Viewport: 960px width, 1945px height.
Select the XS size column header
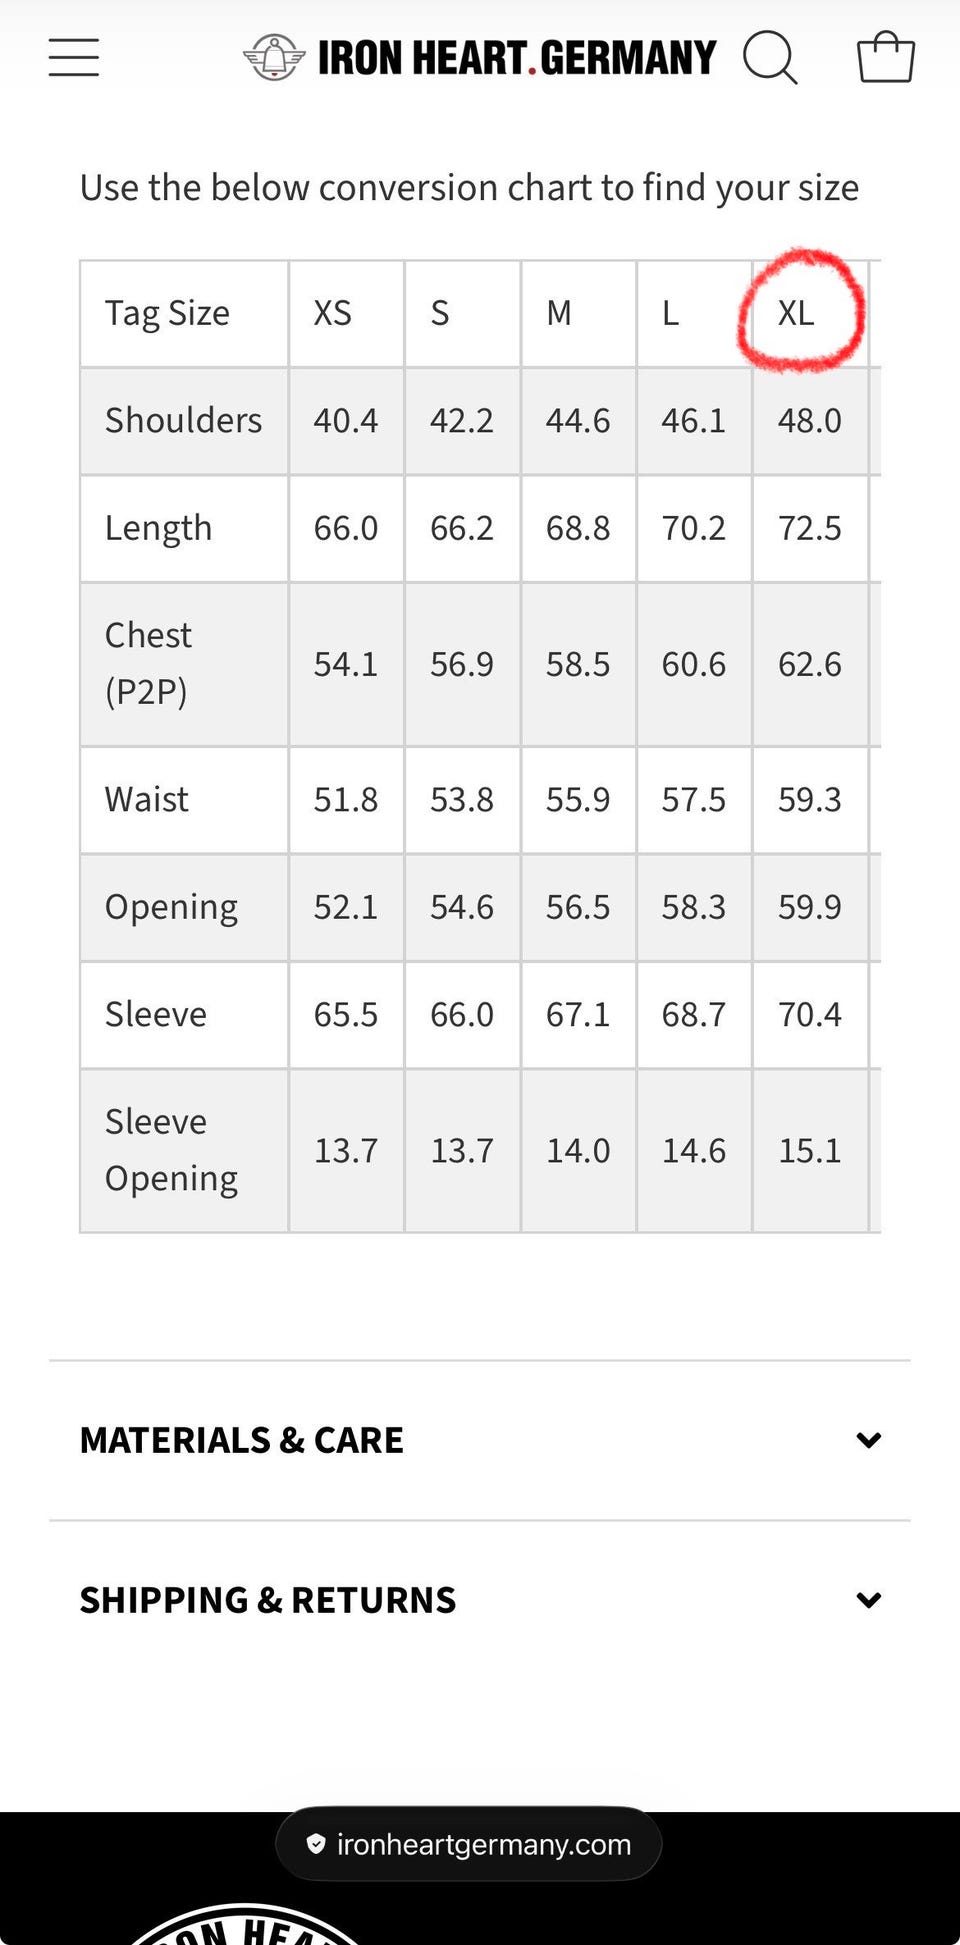coord(333,313)
